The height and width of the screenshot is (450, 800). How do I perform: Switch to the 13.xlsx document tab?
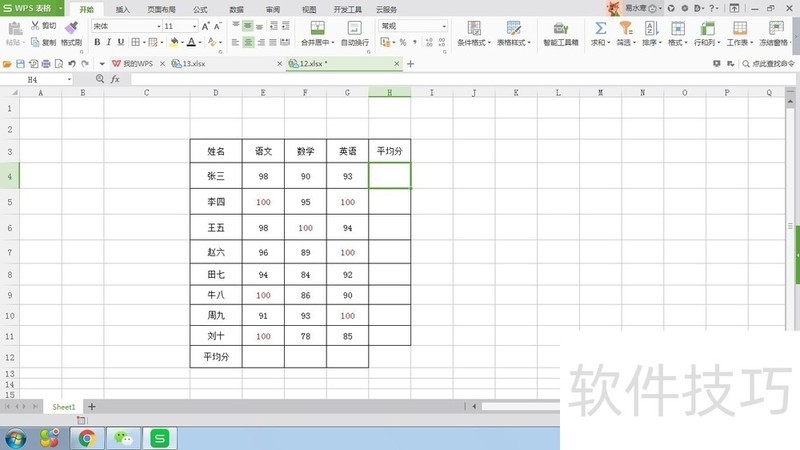pyautogui.click(x=227, y=64)
